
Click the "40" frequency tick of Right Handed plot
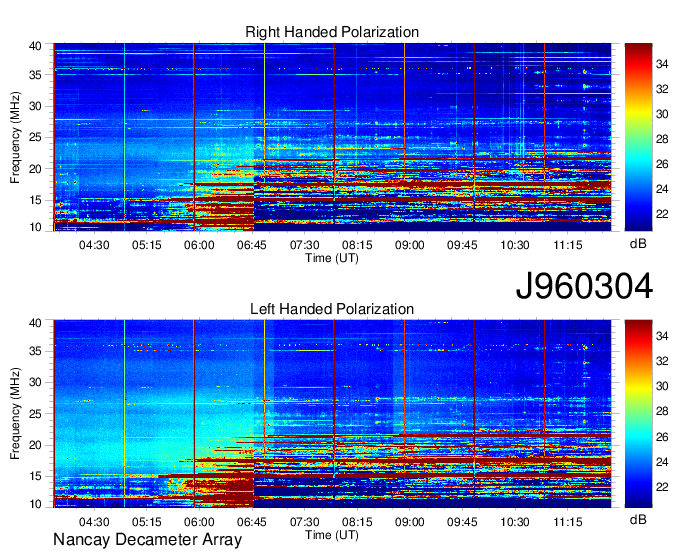tap(35, 46)
